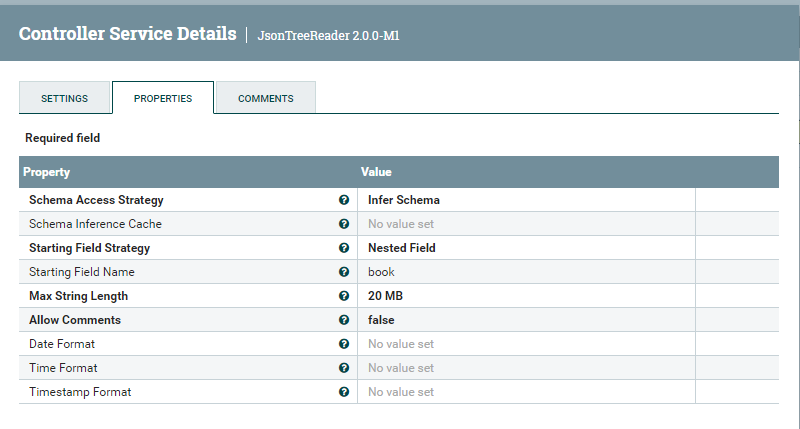
Task: Switch to the Settings tab
Action: tap(64, 98)
